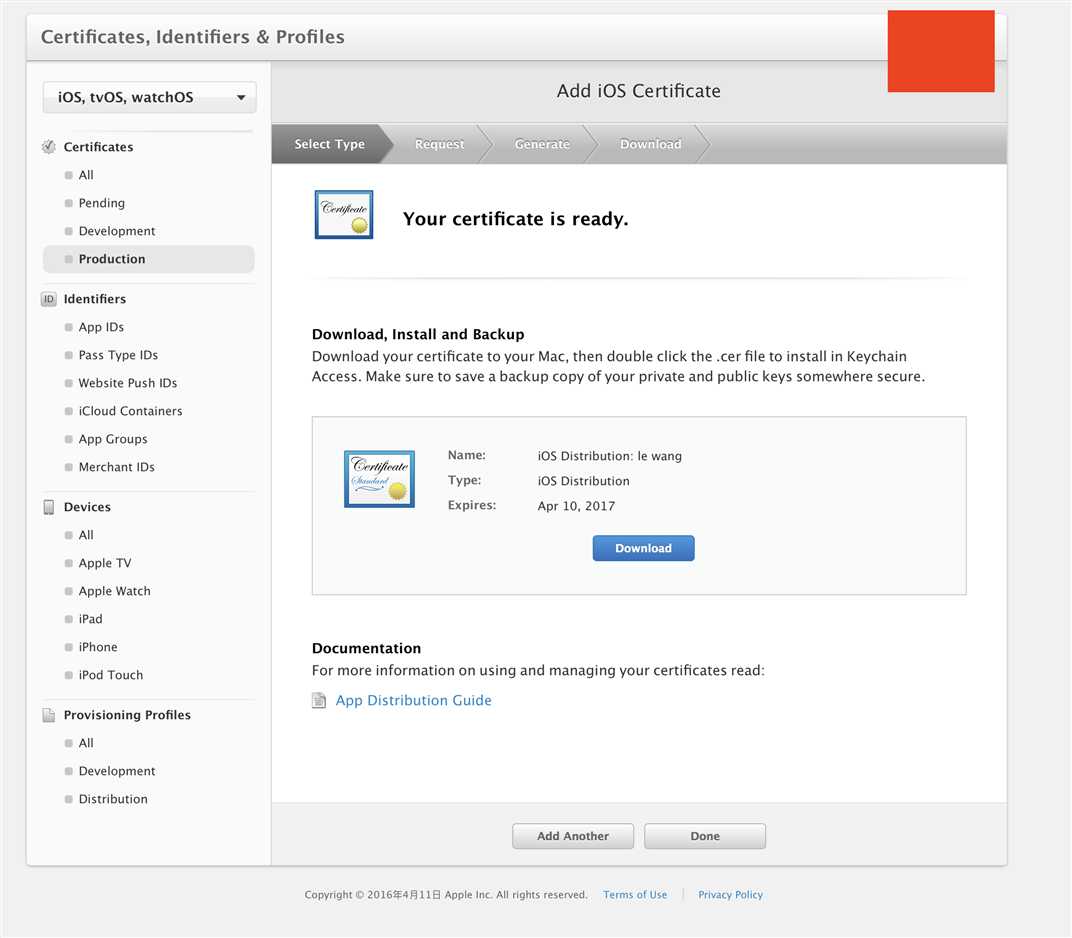The width and height of the screenshot is (1072, 938).
Task: Open App Groups
Action: coord(113,440)
